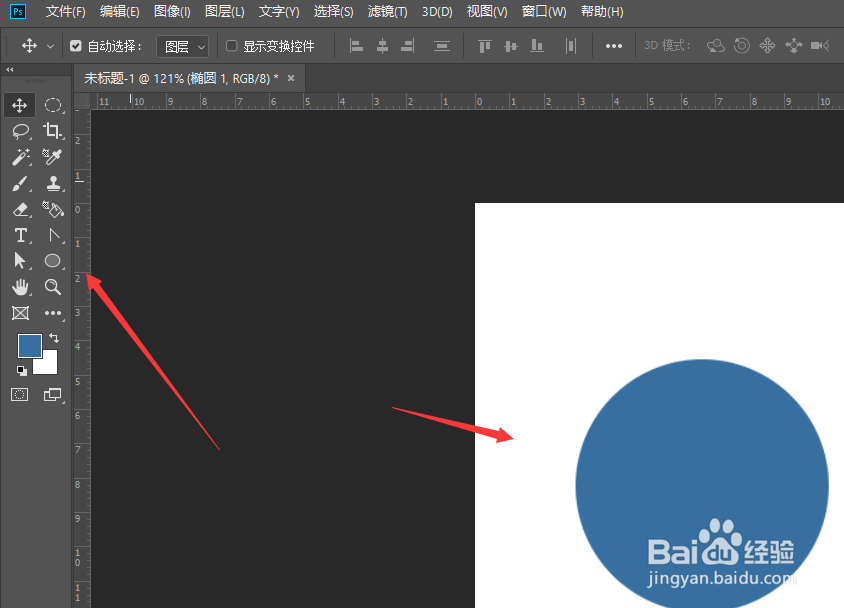Viewport: 844px width, 608px height.
Task: Change the screen mode
Action: [x=52, y=394]
